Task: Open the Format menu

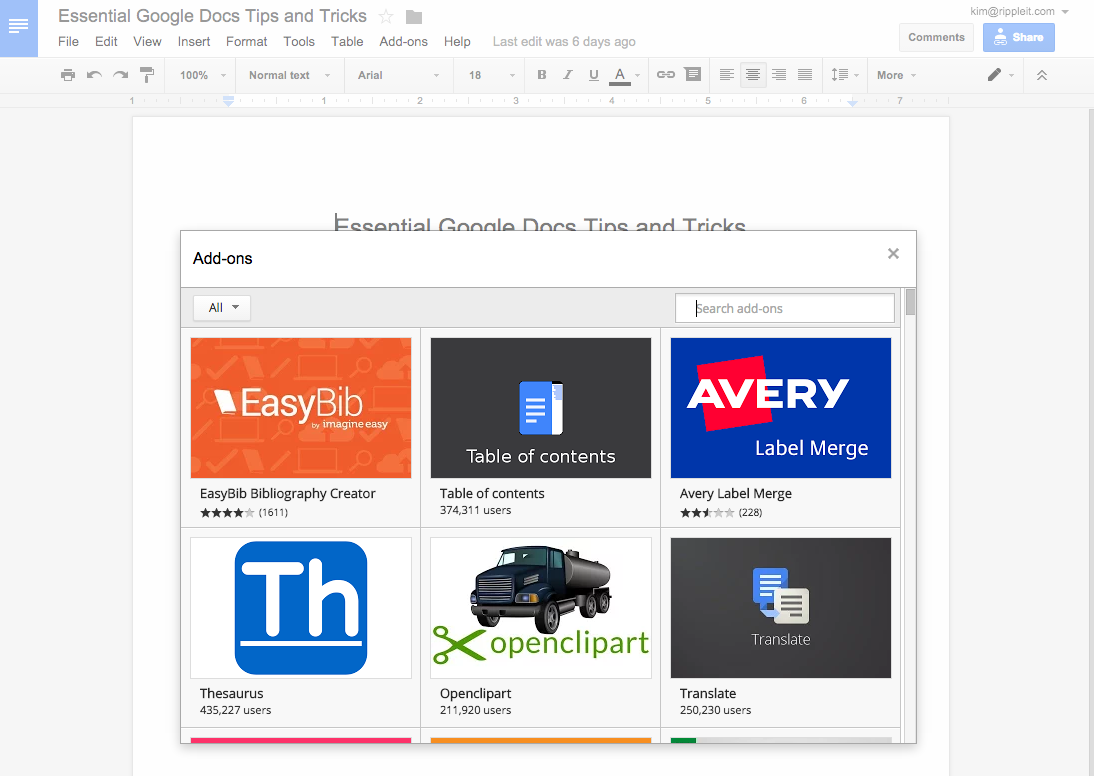Action: 246,42
